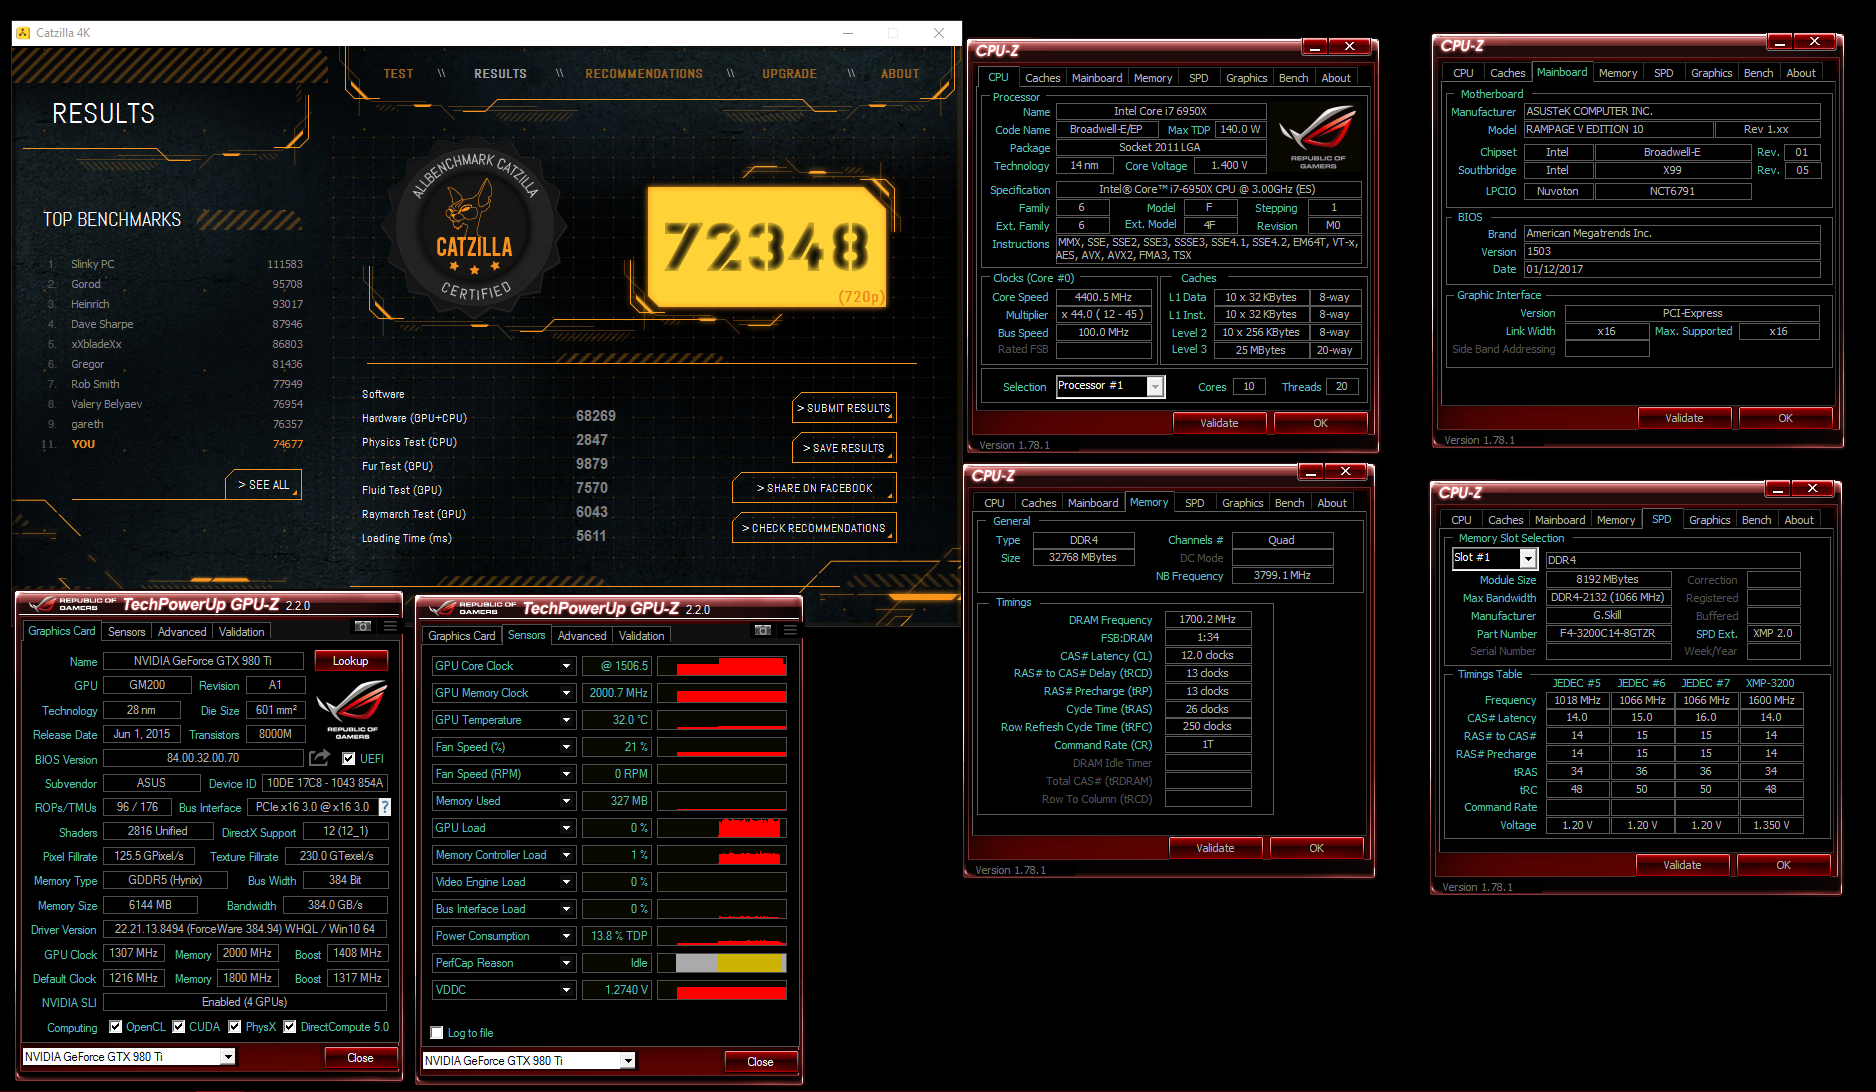The width and height of the screenshot is (1876, 1092).
Task: Click the SAVE RESULTS button
Action: [844, 448]
